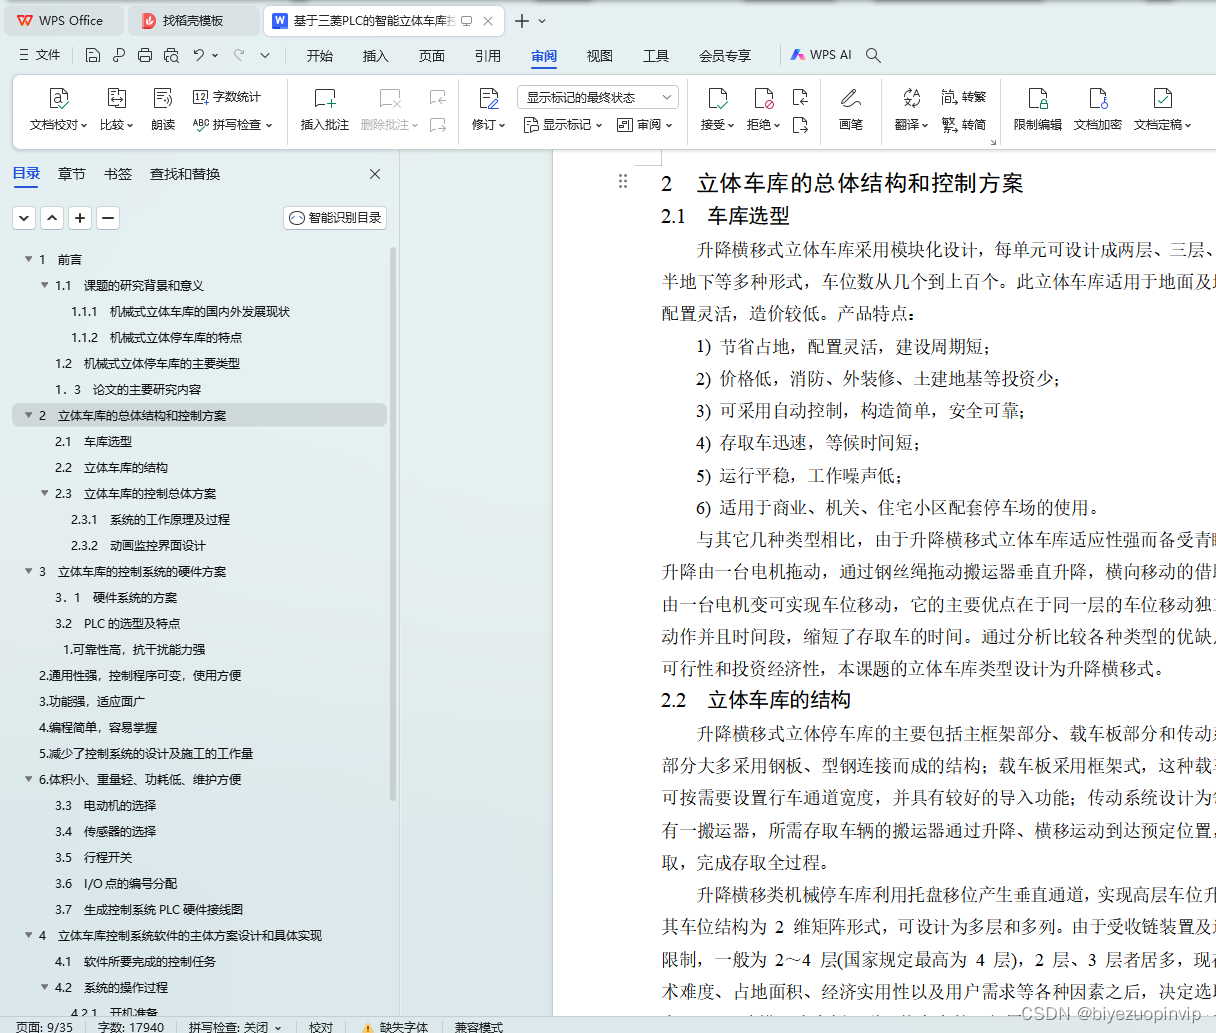The width and height of the screenshot is (1216, 1033).
Task: Collapse the '2.3 立体车库的控制总体方案' node
Action: (44, 493)
